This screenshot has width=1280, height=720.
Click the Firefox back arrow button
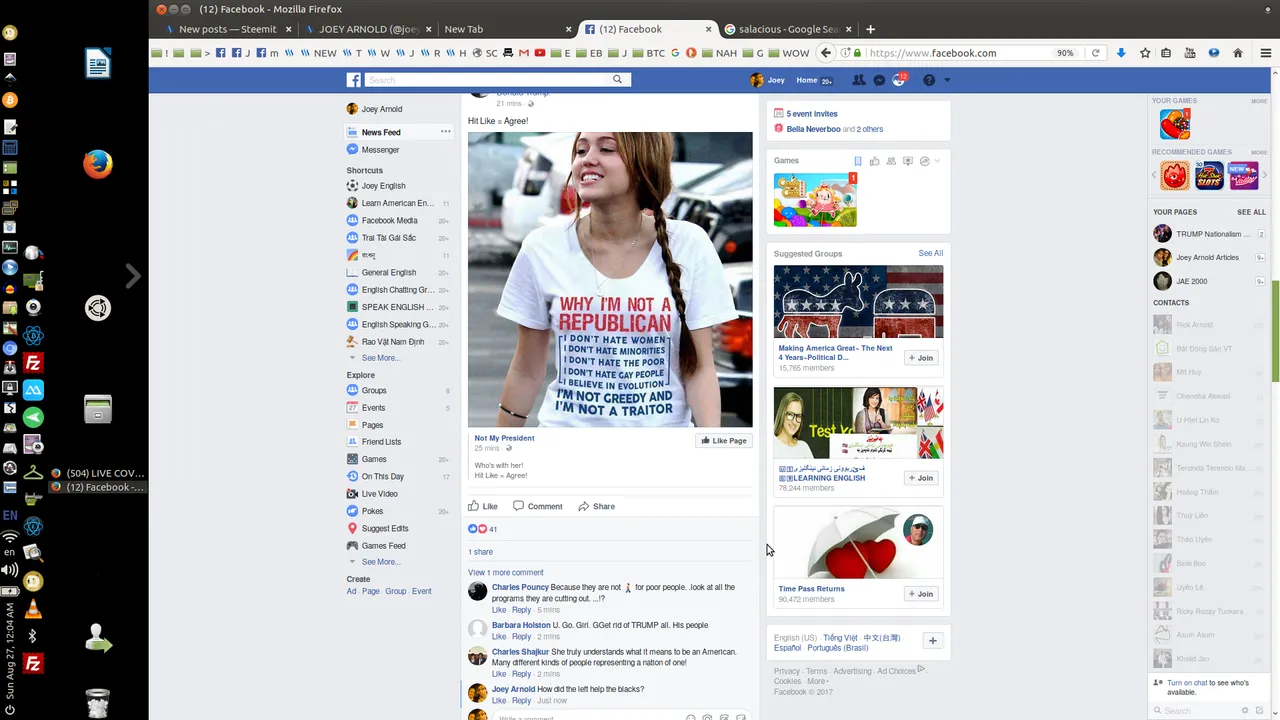click(826, 53)
